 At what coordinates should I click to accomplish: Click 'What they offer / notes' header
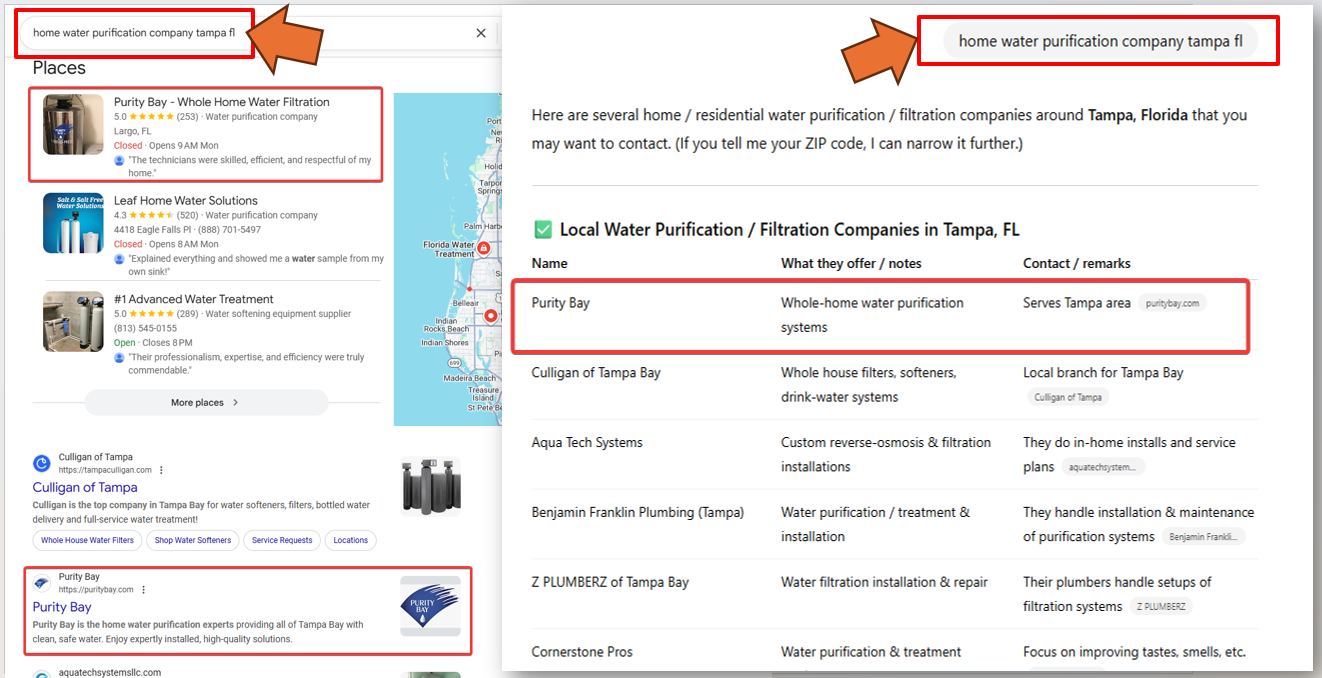point(851,264)
